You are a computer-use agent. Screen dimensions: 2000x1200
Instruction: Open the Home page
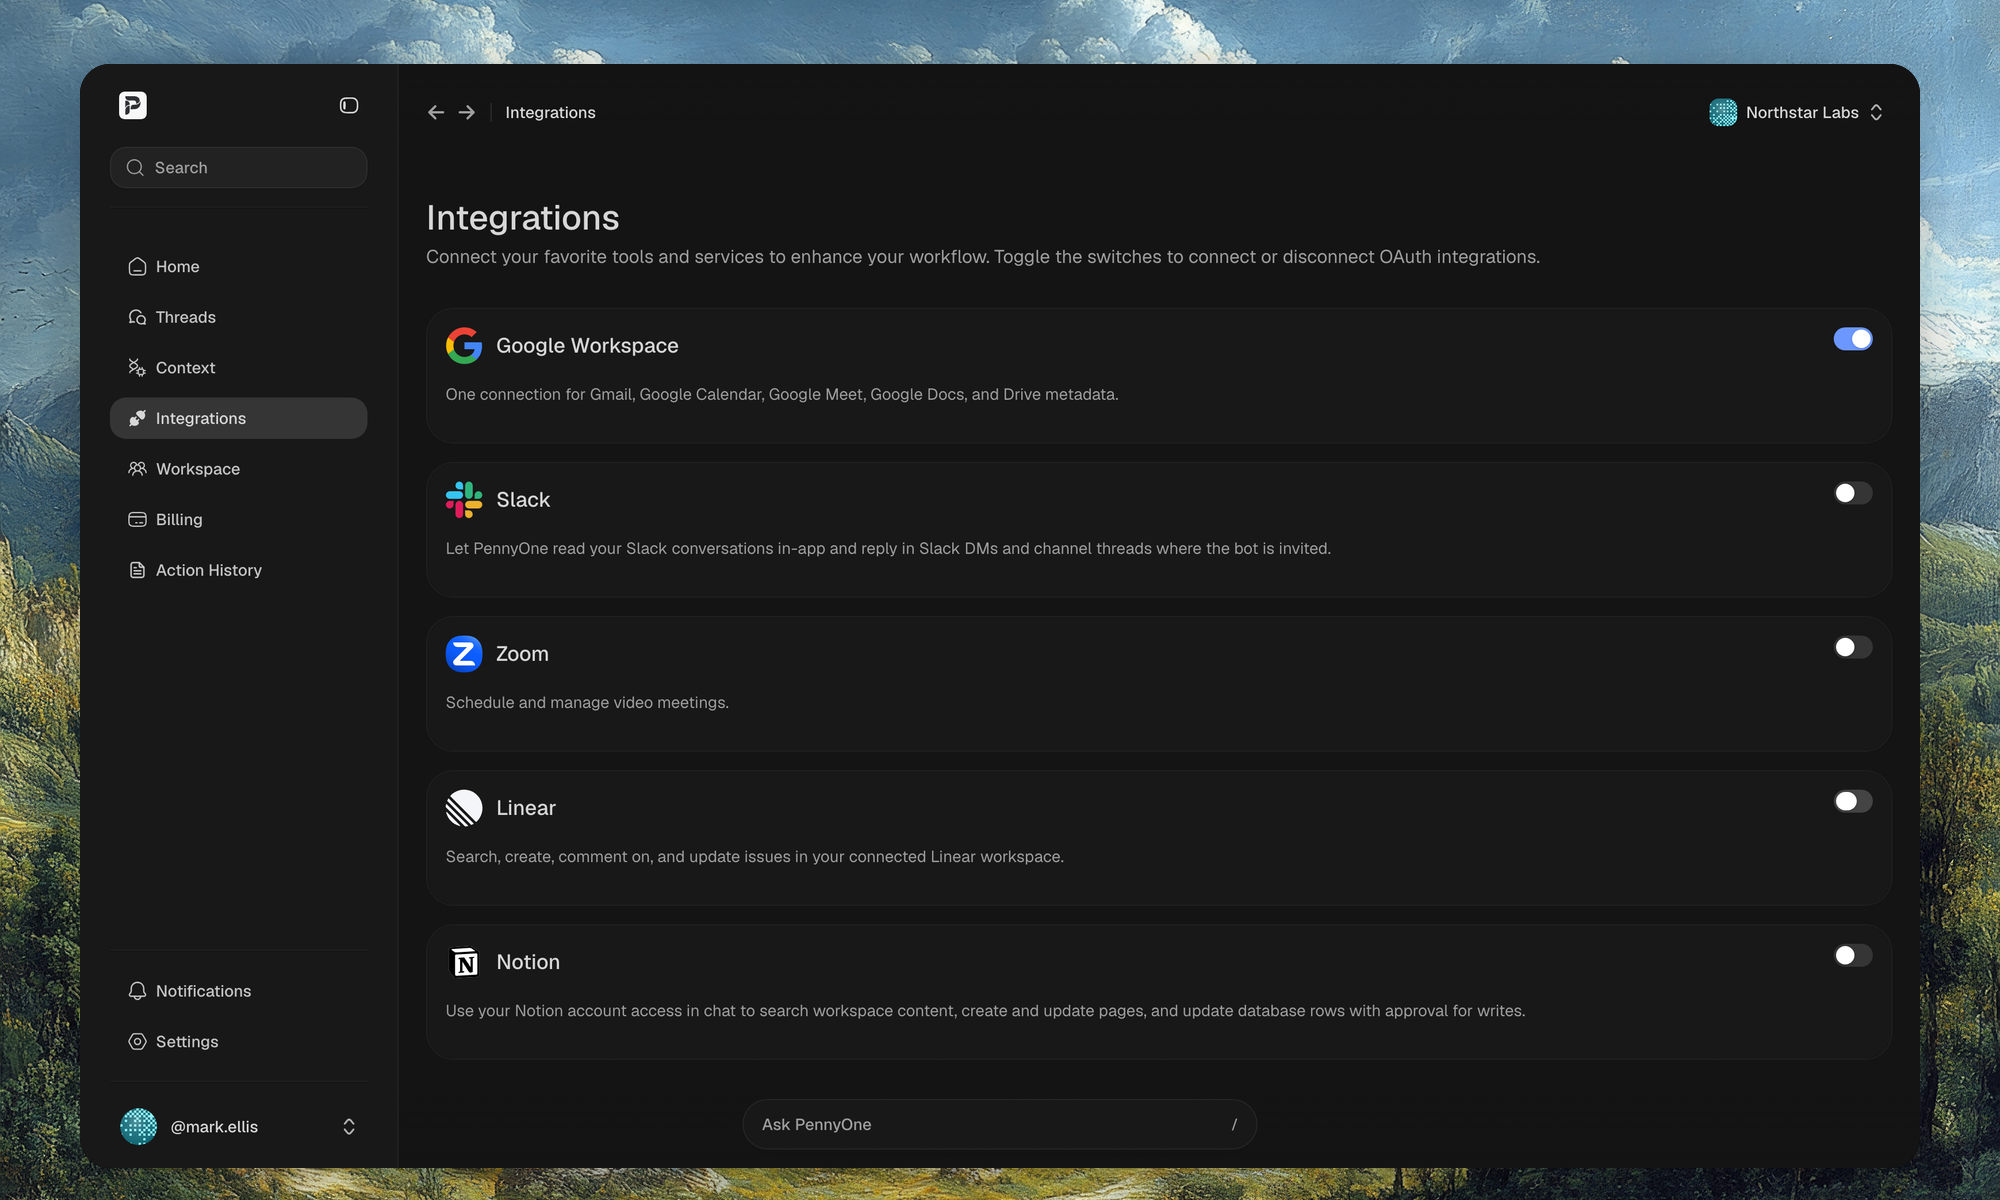coord(238,267)
